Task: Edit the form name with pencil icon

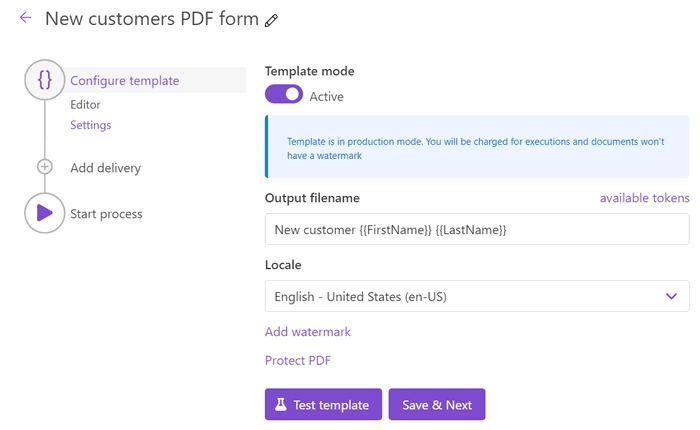Action: click(x=271, y=21)
